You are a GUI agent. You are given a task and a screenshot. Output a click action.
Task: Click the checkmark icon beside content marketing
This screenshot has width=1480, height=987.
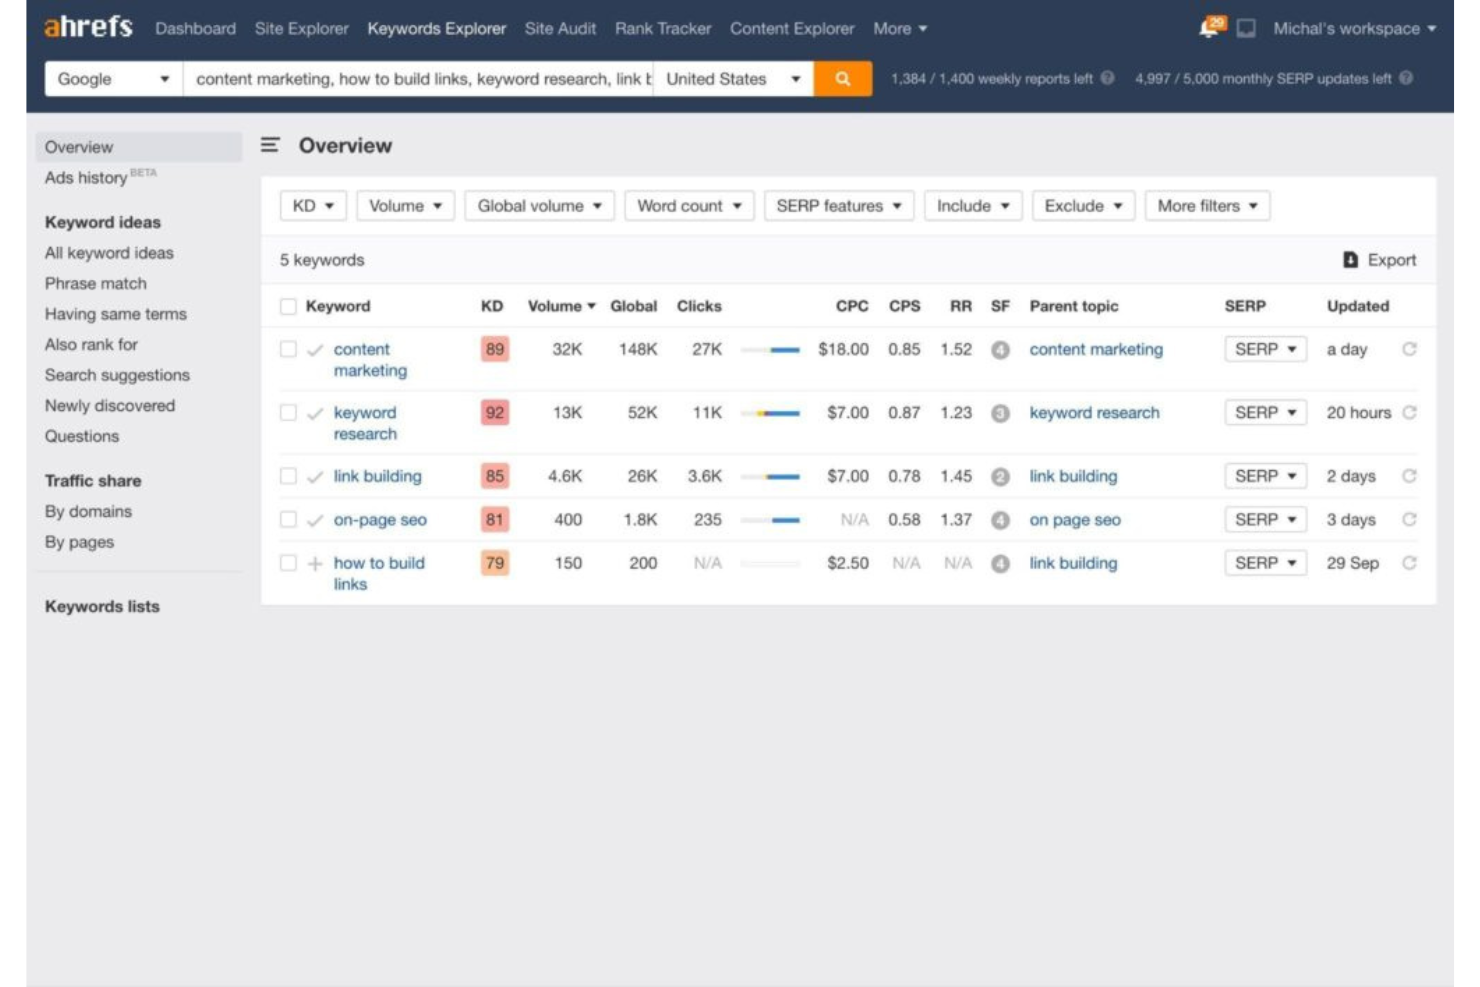coord(315,350)
